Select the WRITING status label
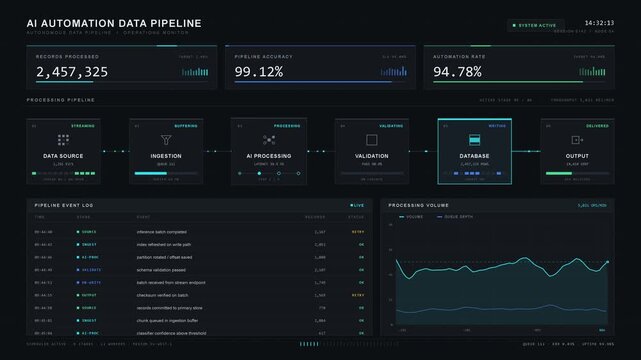The image size is (641, 360). click(497, 126)
